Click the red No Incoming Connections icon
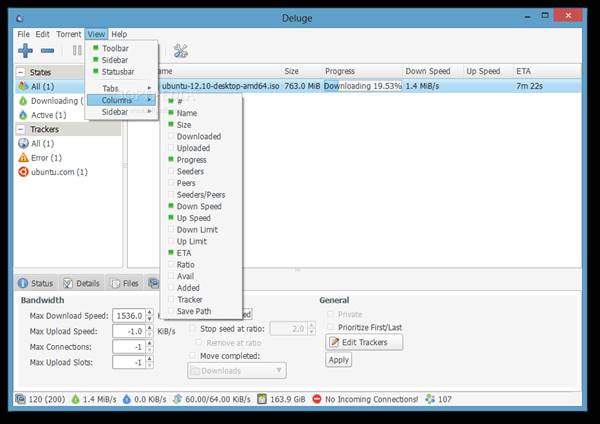The height and width of the screenshot is (424, 600). click(x=316, y=399)
